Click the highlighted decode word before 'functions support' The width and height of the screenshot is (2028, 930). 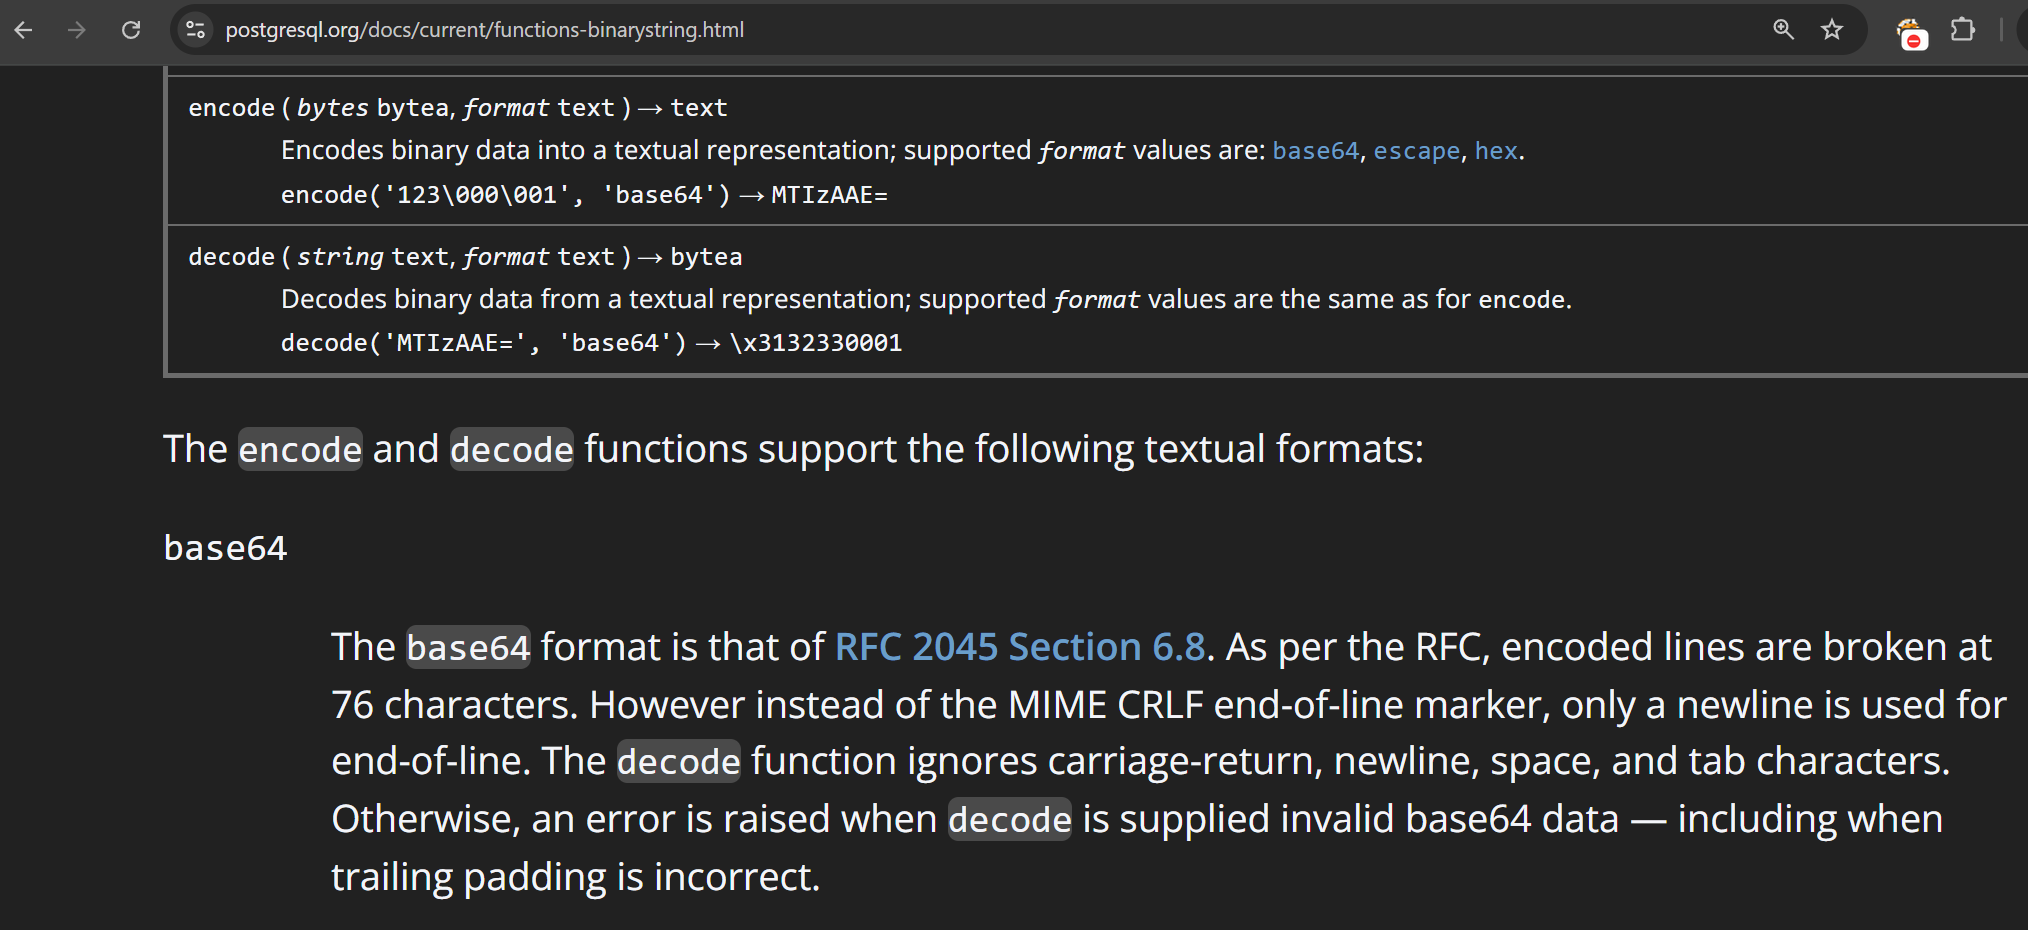pyautogui.click(x=512, y=449)
